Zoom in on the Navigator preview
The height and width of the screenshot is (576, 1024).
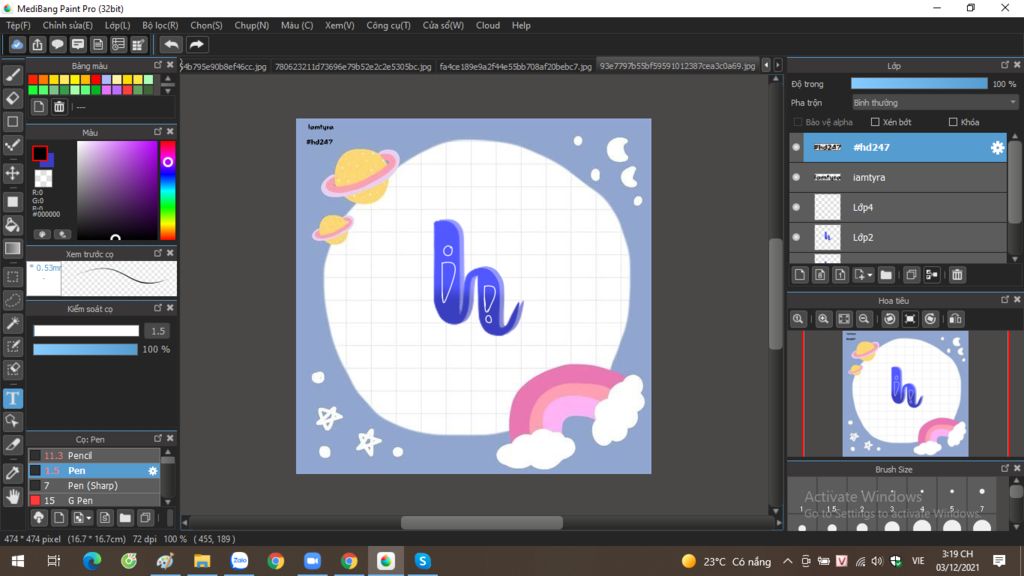point(823,319)
